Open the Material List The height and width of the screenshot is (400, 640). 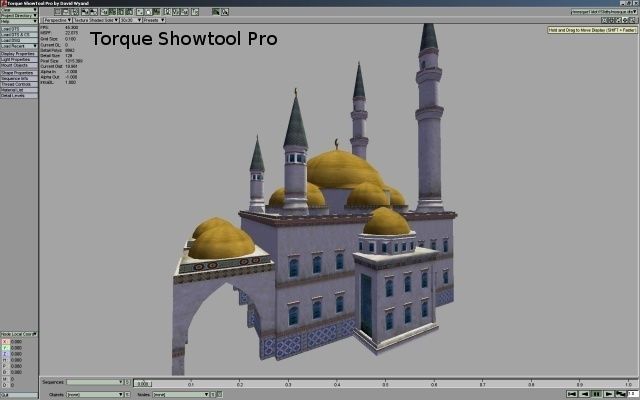19,90
